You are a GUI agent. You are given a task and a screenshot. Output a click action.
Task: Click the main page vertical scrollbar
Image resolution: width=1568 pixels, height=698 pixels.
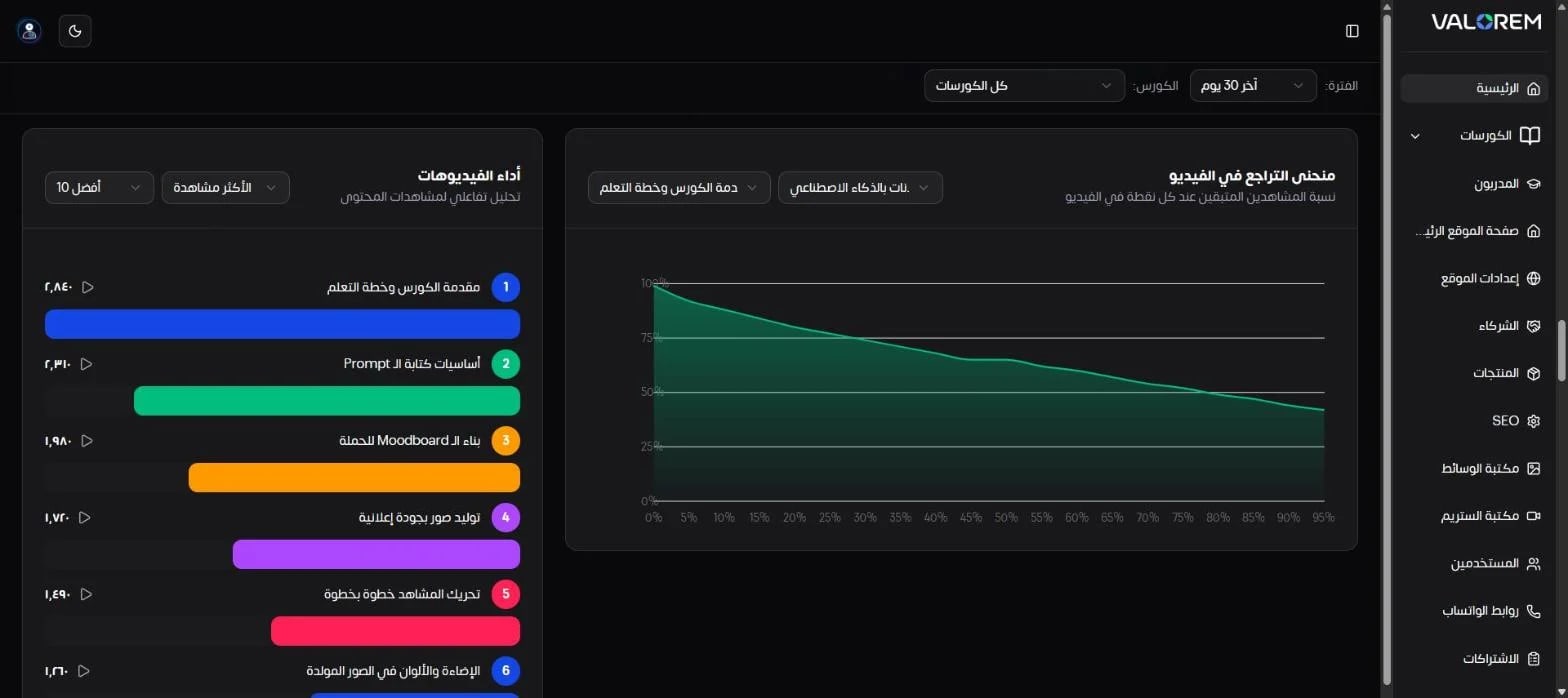click(1386, 349)
